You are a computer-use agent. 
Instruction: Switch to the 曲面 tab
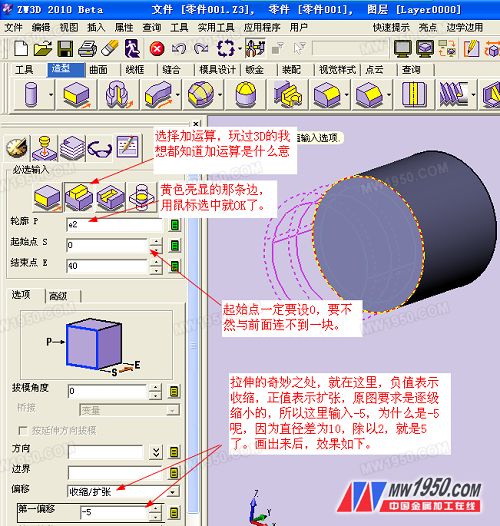98,70
